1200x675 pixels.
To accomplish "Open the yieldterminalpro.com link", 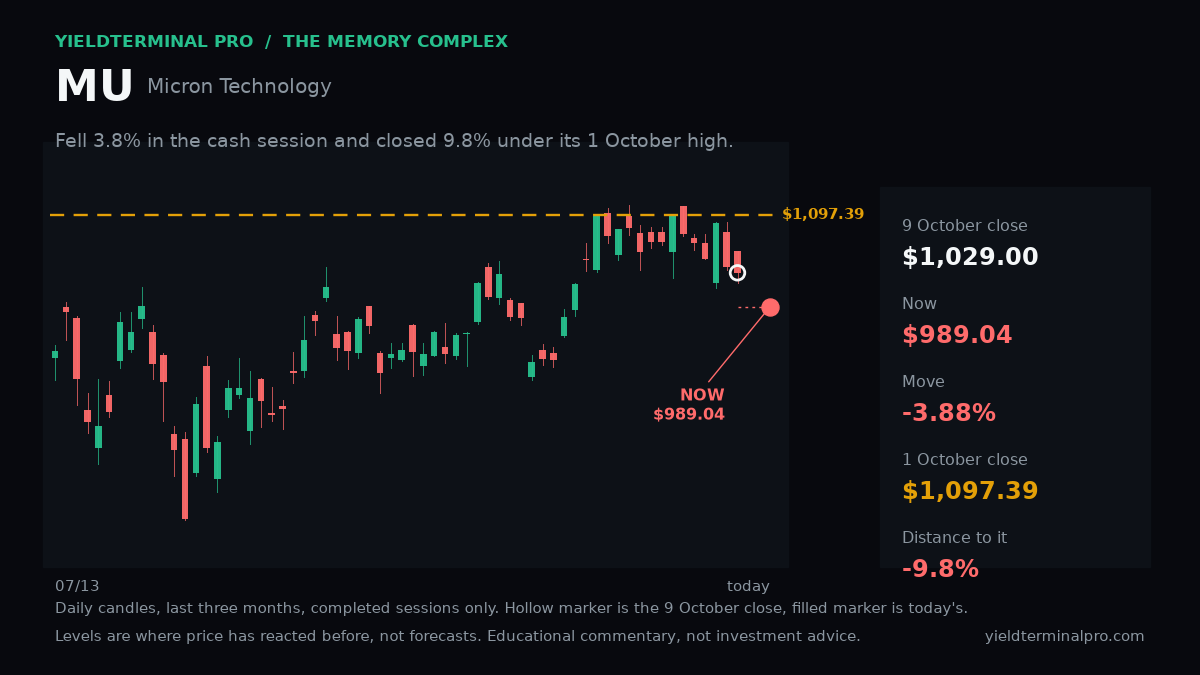I will point(1064,637).
